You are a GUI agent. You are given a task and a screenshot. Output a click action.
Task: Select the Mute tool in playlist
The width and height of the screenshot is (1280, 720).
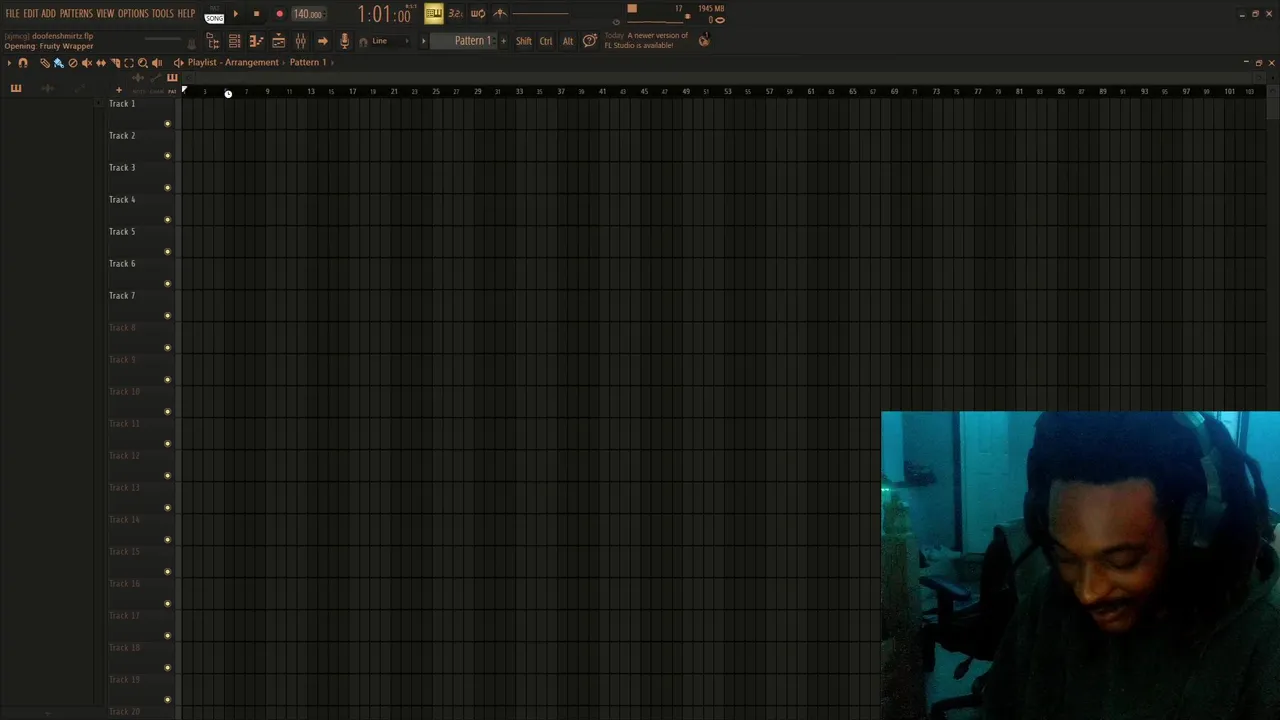coord(87,63)
